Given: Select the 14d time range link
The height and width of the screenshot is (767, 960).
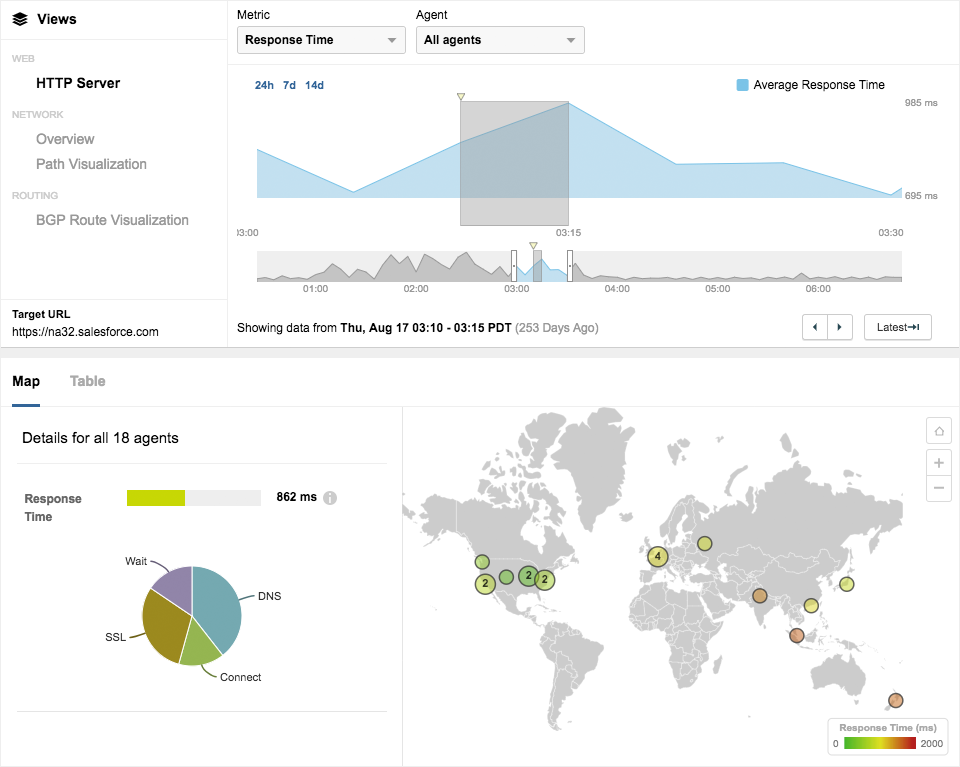Looking at the screenshot, I should coord(314,85).
